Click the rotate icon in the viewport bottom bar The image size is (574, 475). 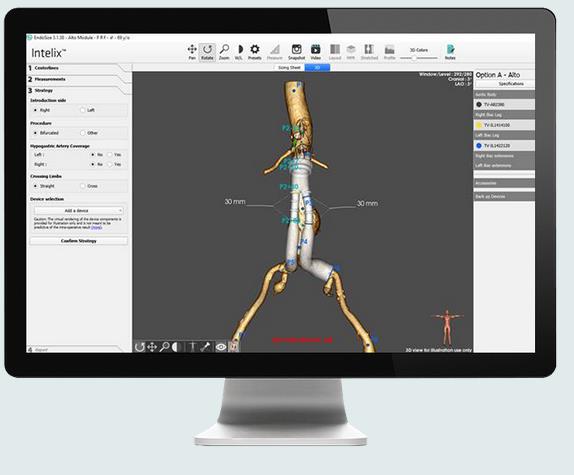pos(139,347)
